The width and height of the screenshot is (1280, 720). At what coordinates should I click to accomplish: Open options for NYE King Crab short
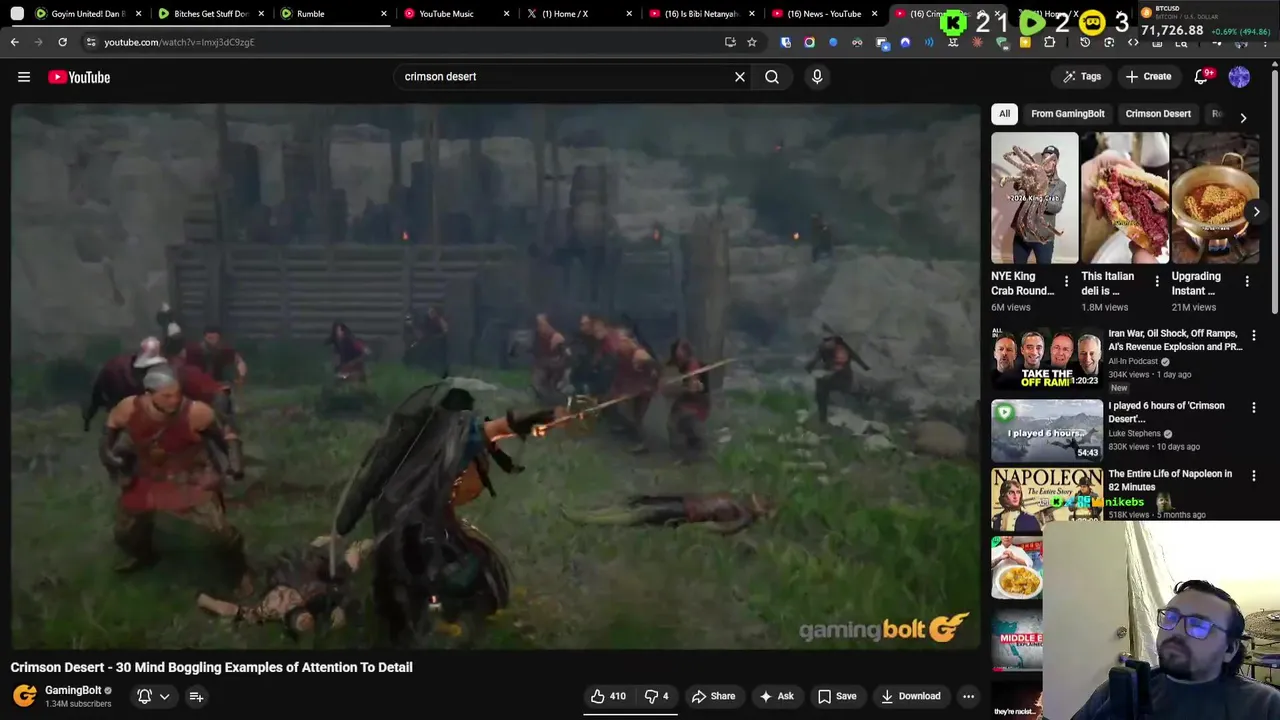pos(1066,282)
